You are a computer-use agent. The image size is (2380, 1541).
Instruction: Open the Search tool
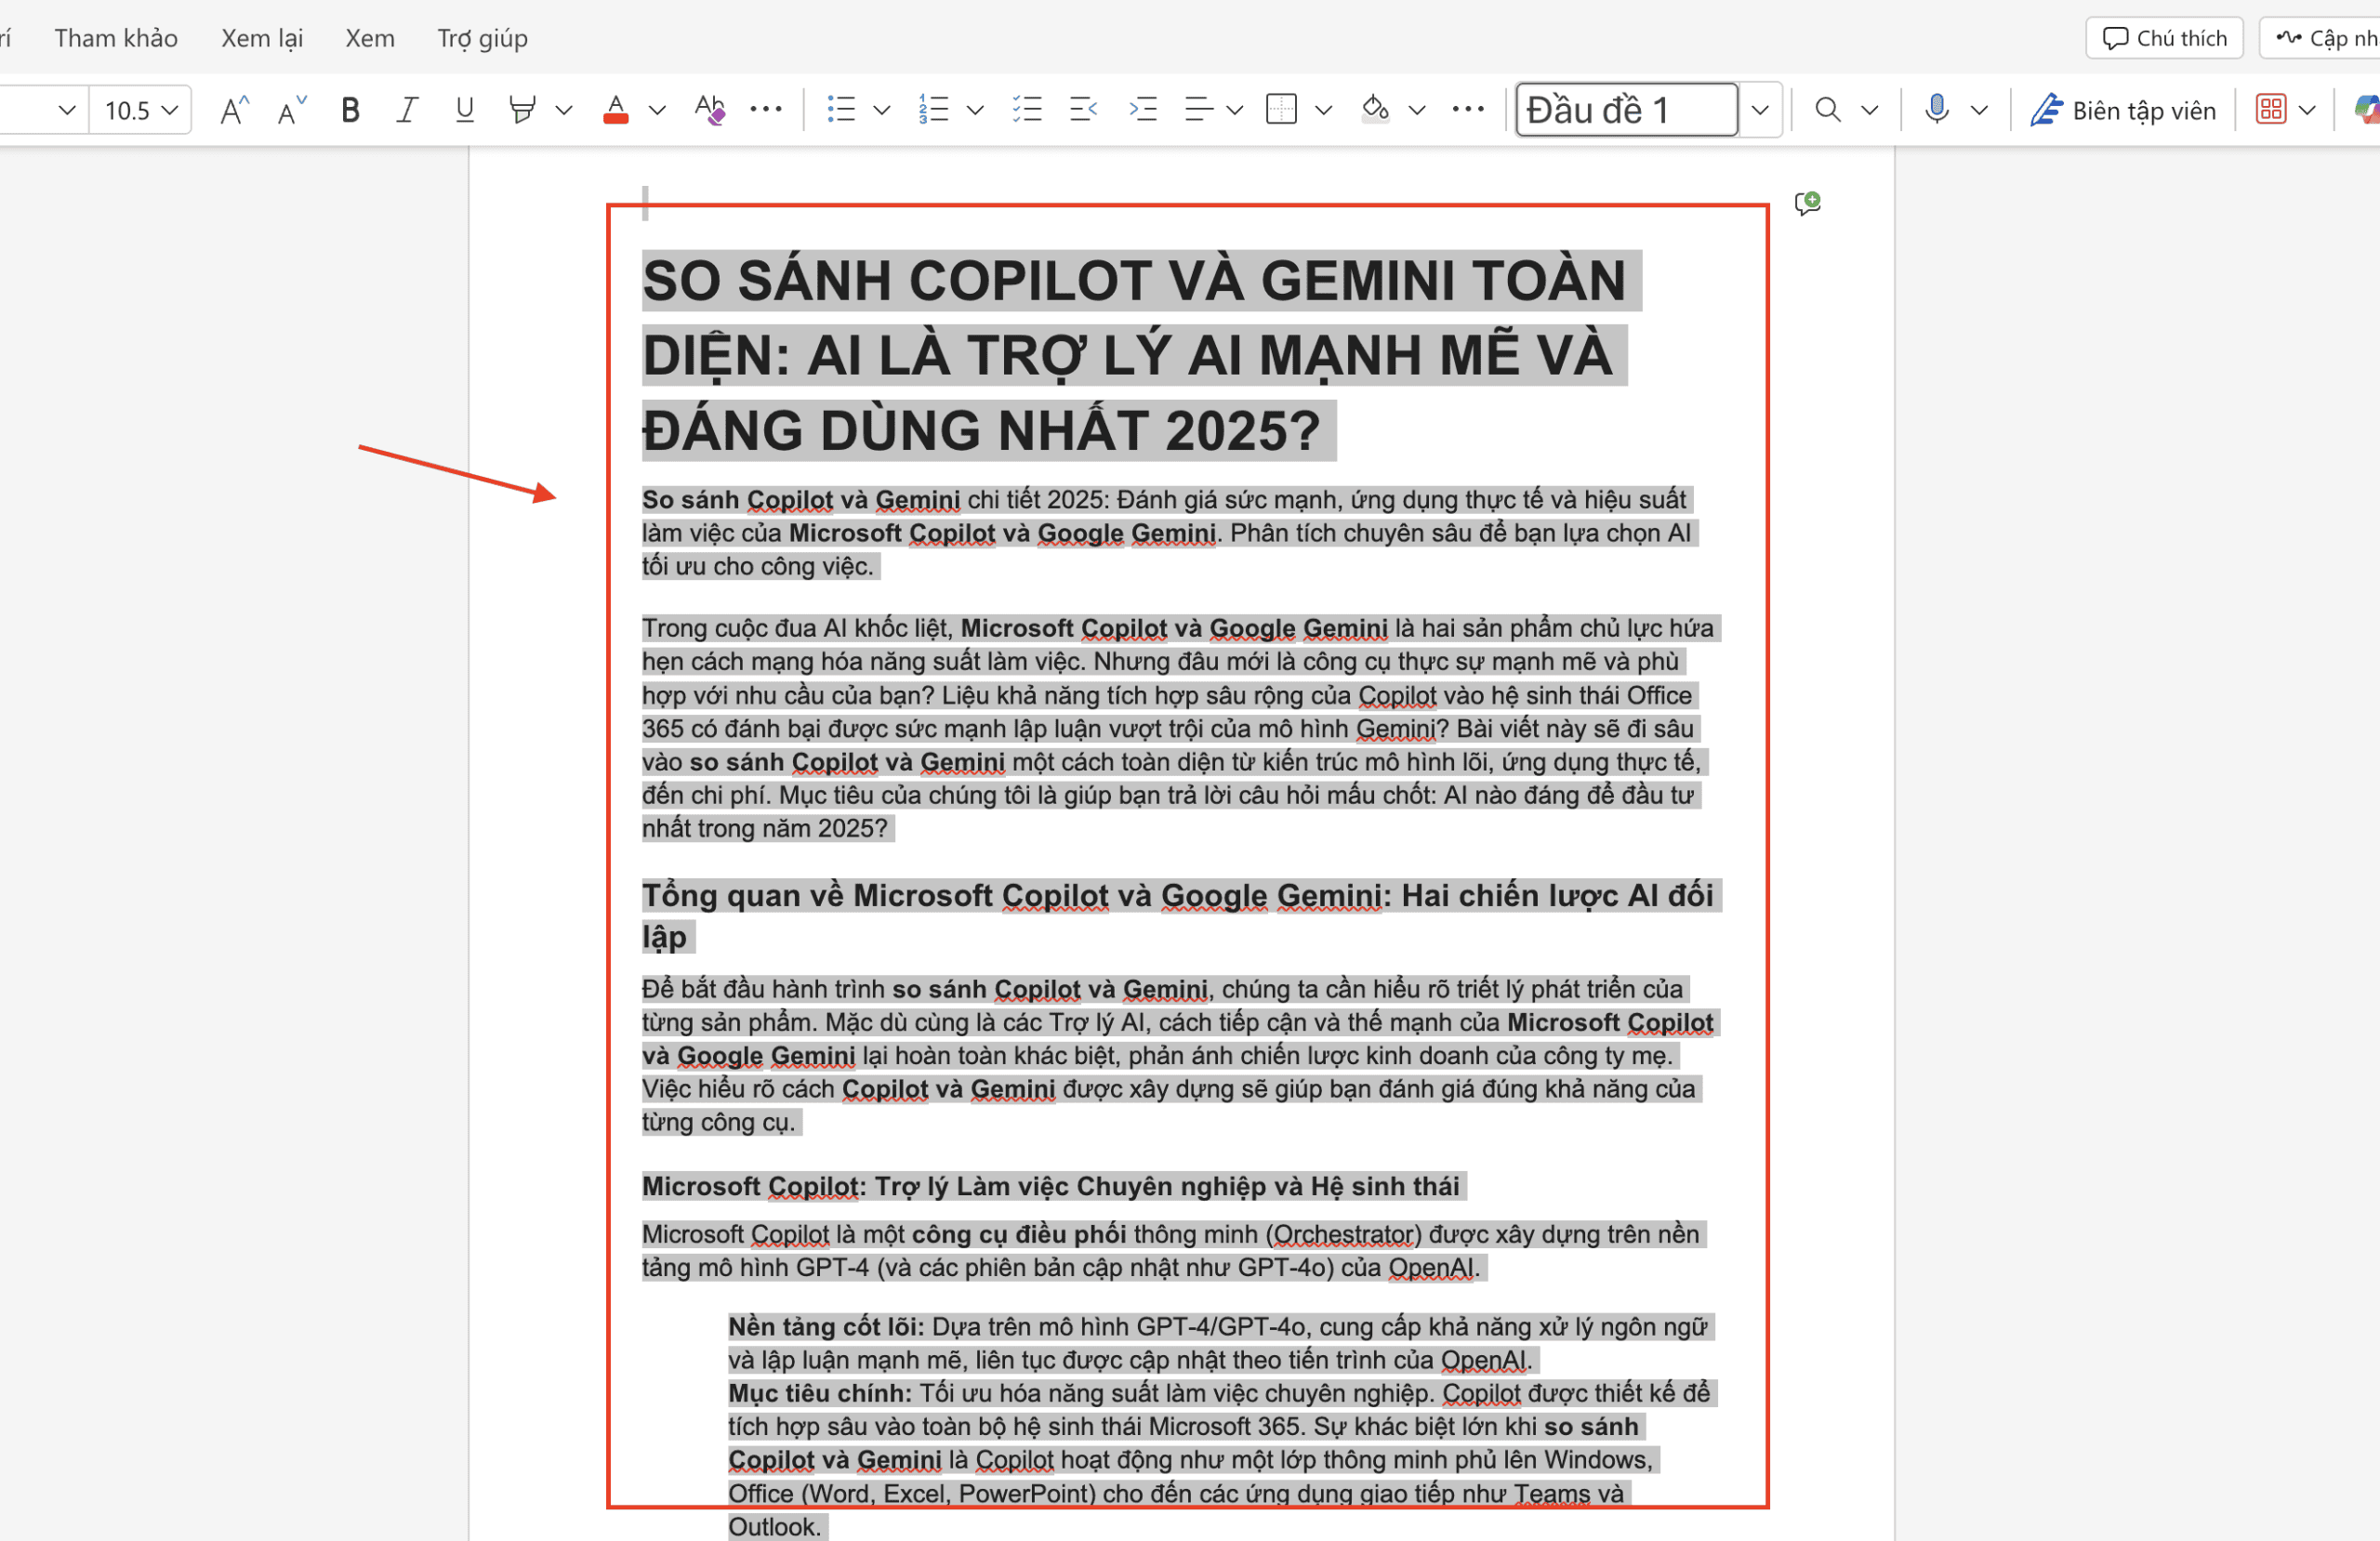1829,109
